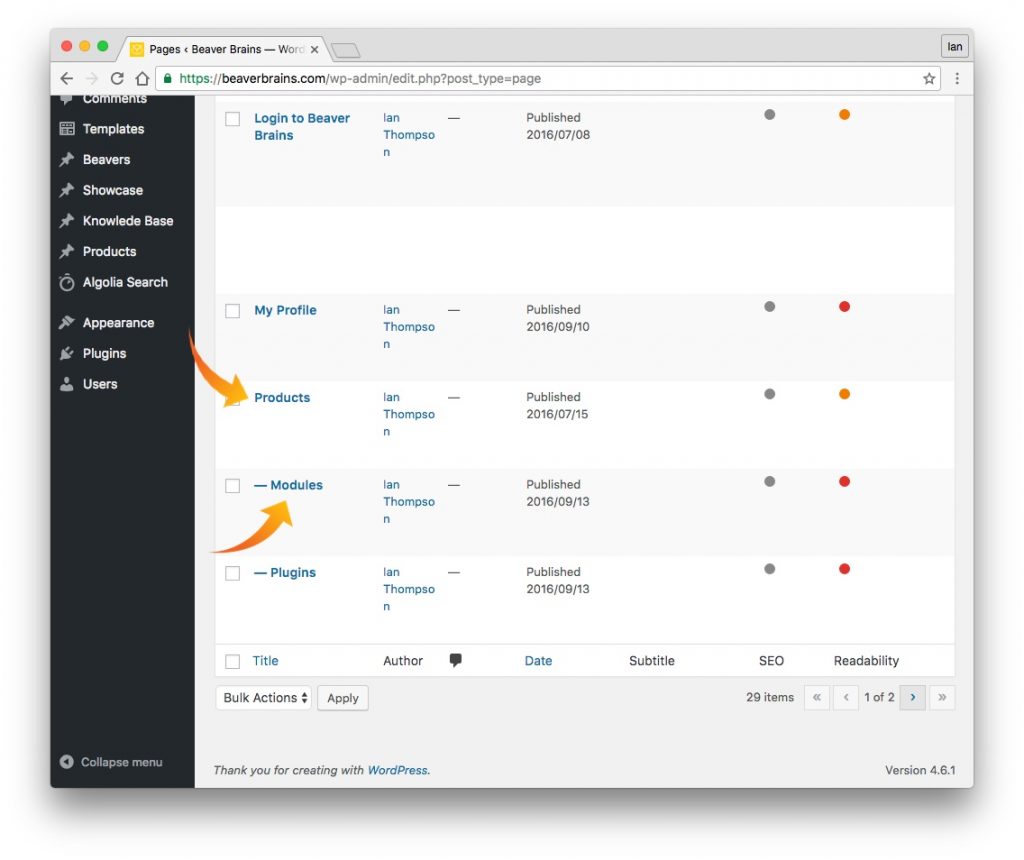Screen dimensions: 1024x860
Task: Select the Modules page checkbox
Action: (232, 486)
